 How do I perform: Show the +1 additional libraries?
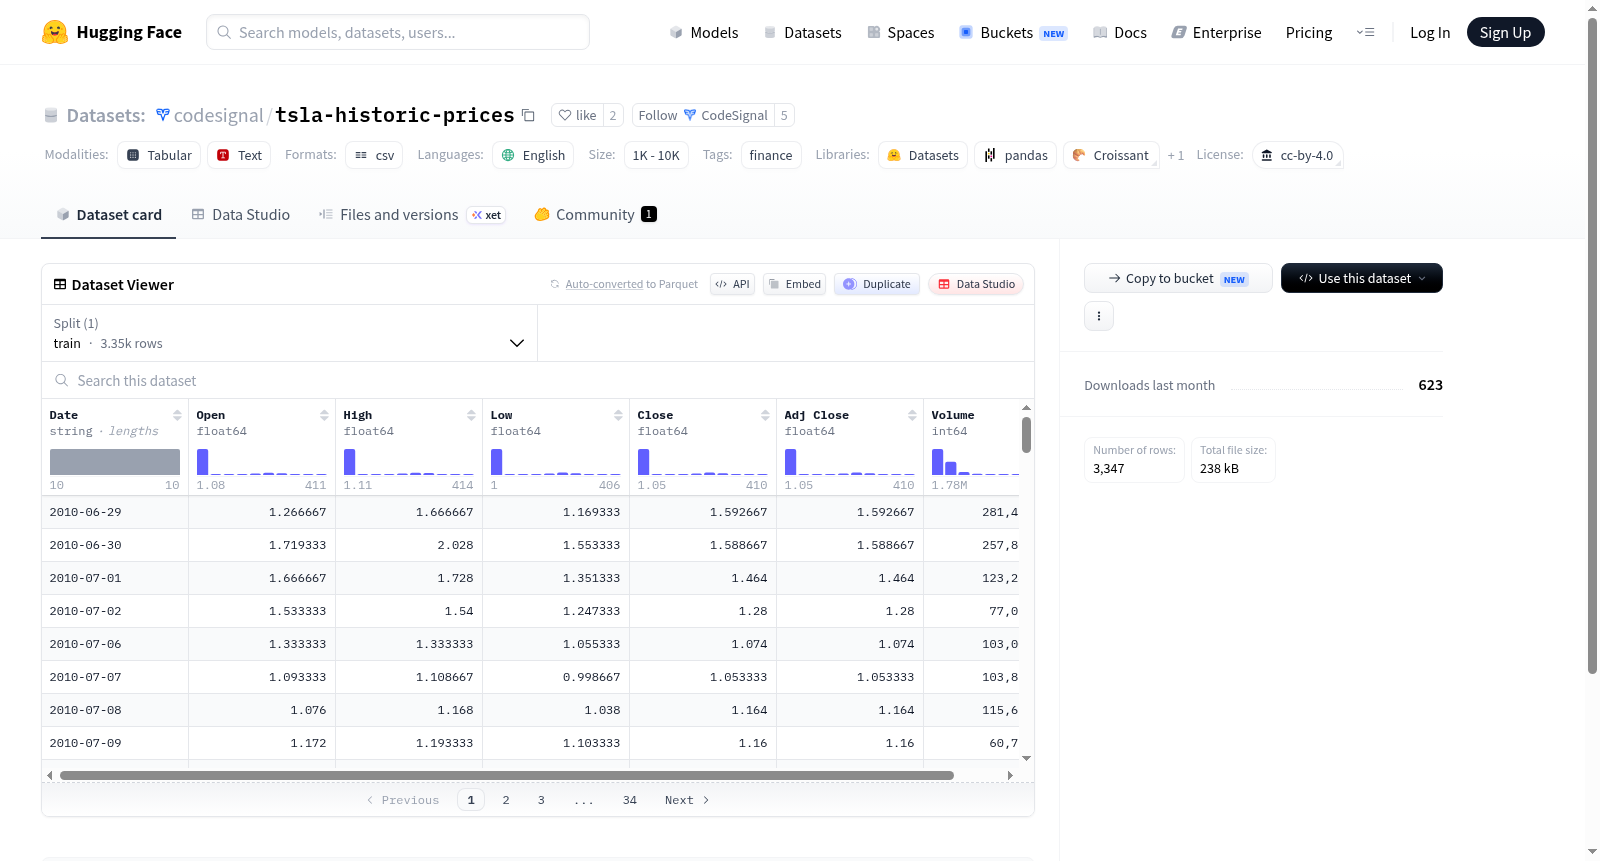tap(1176, 155)
